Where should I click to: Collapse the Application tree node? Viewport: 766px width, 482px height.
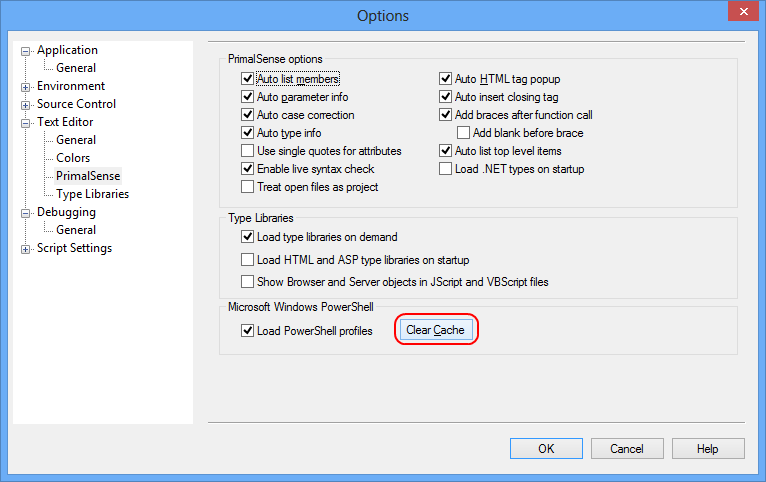pyautogui.click(x=25, y=51)
